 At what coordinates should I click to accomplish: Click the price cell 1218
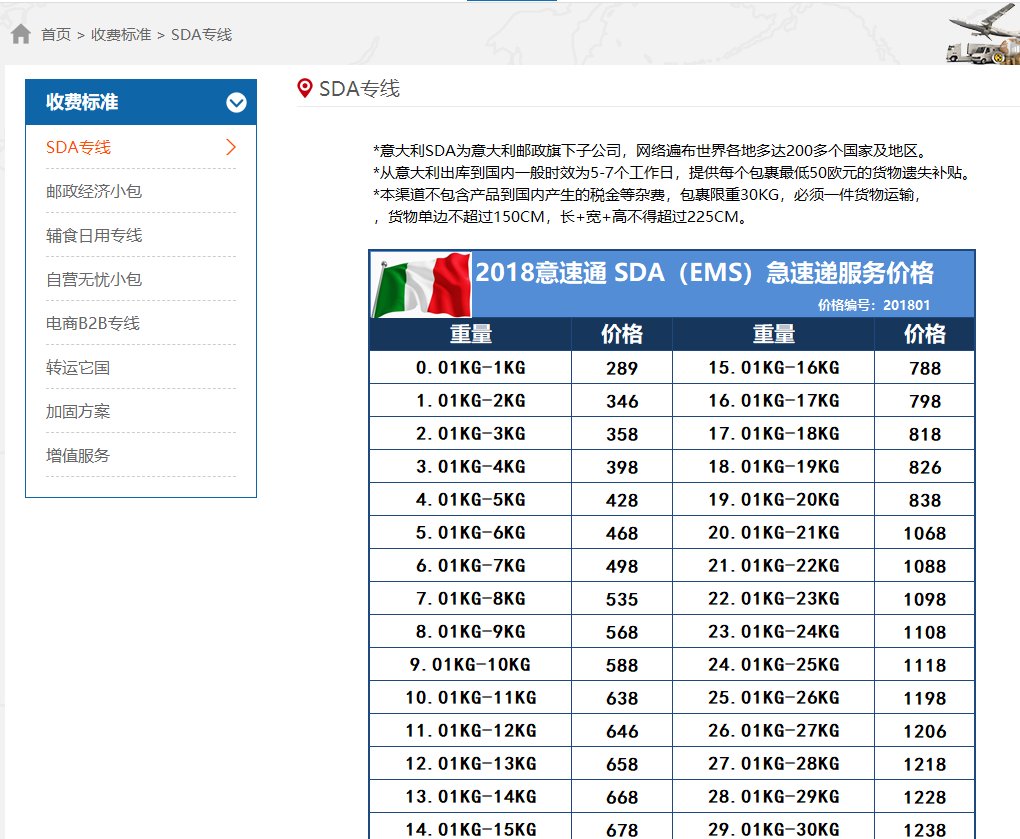(x=925, y=764)
